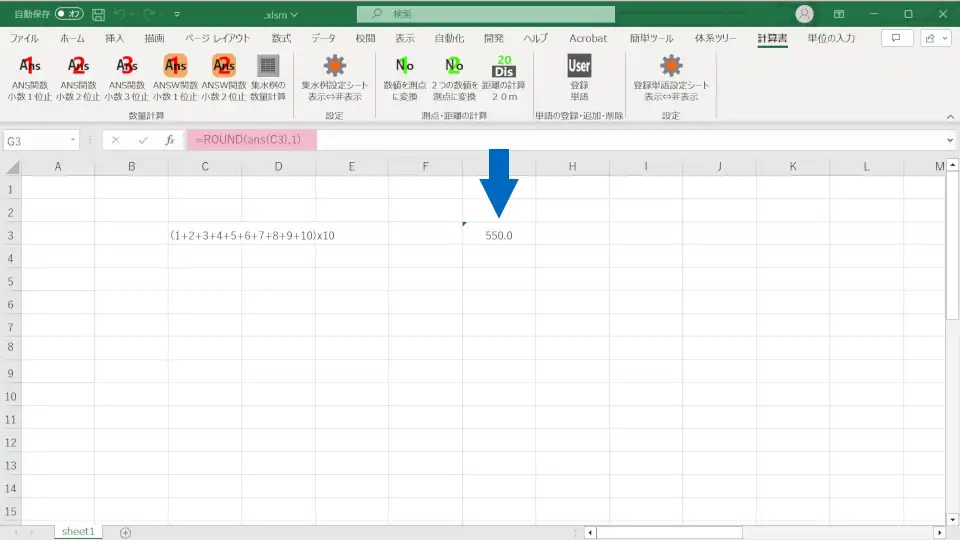
Task: Expand the formula bar
Action: tap(950, 141)
